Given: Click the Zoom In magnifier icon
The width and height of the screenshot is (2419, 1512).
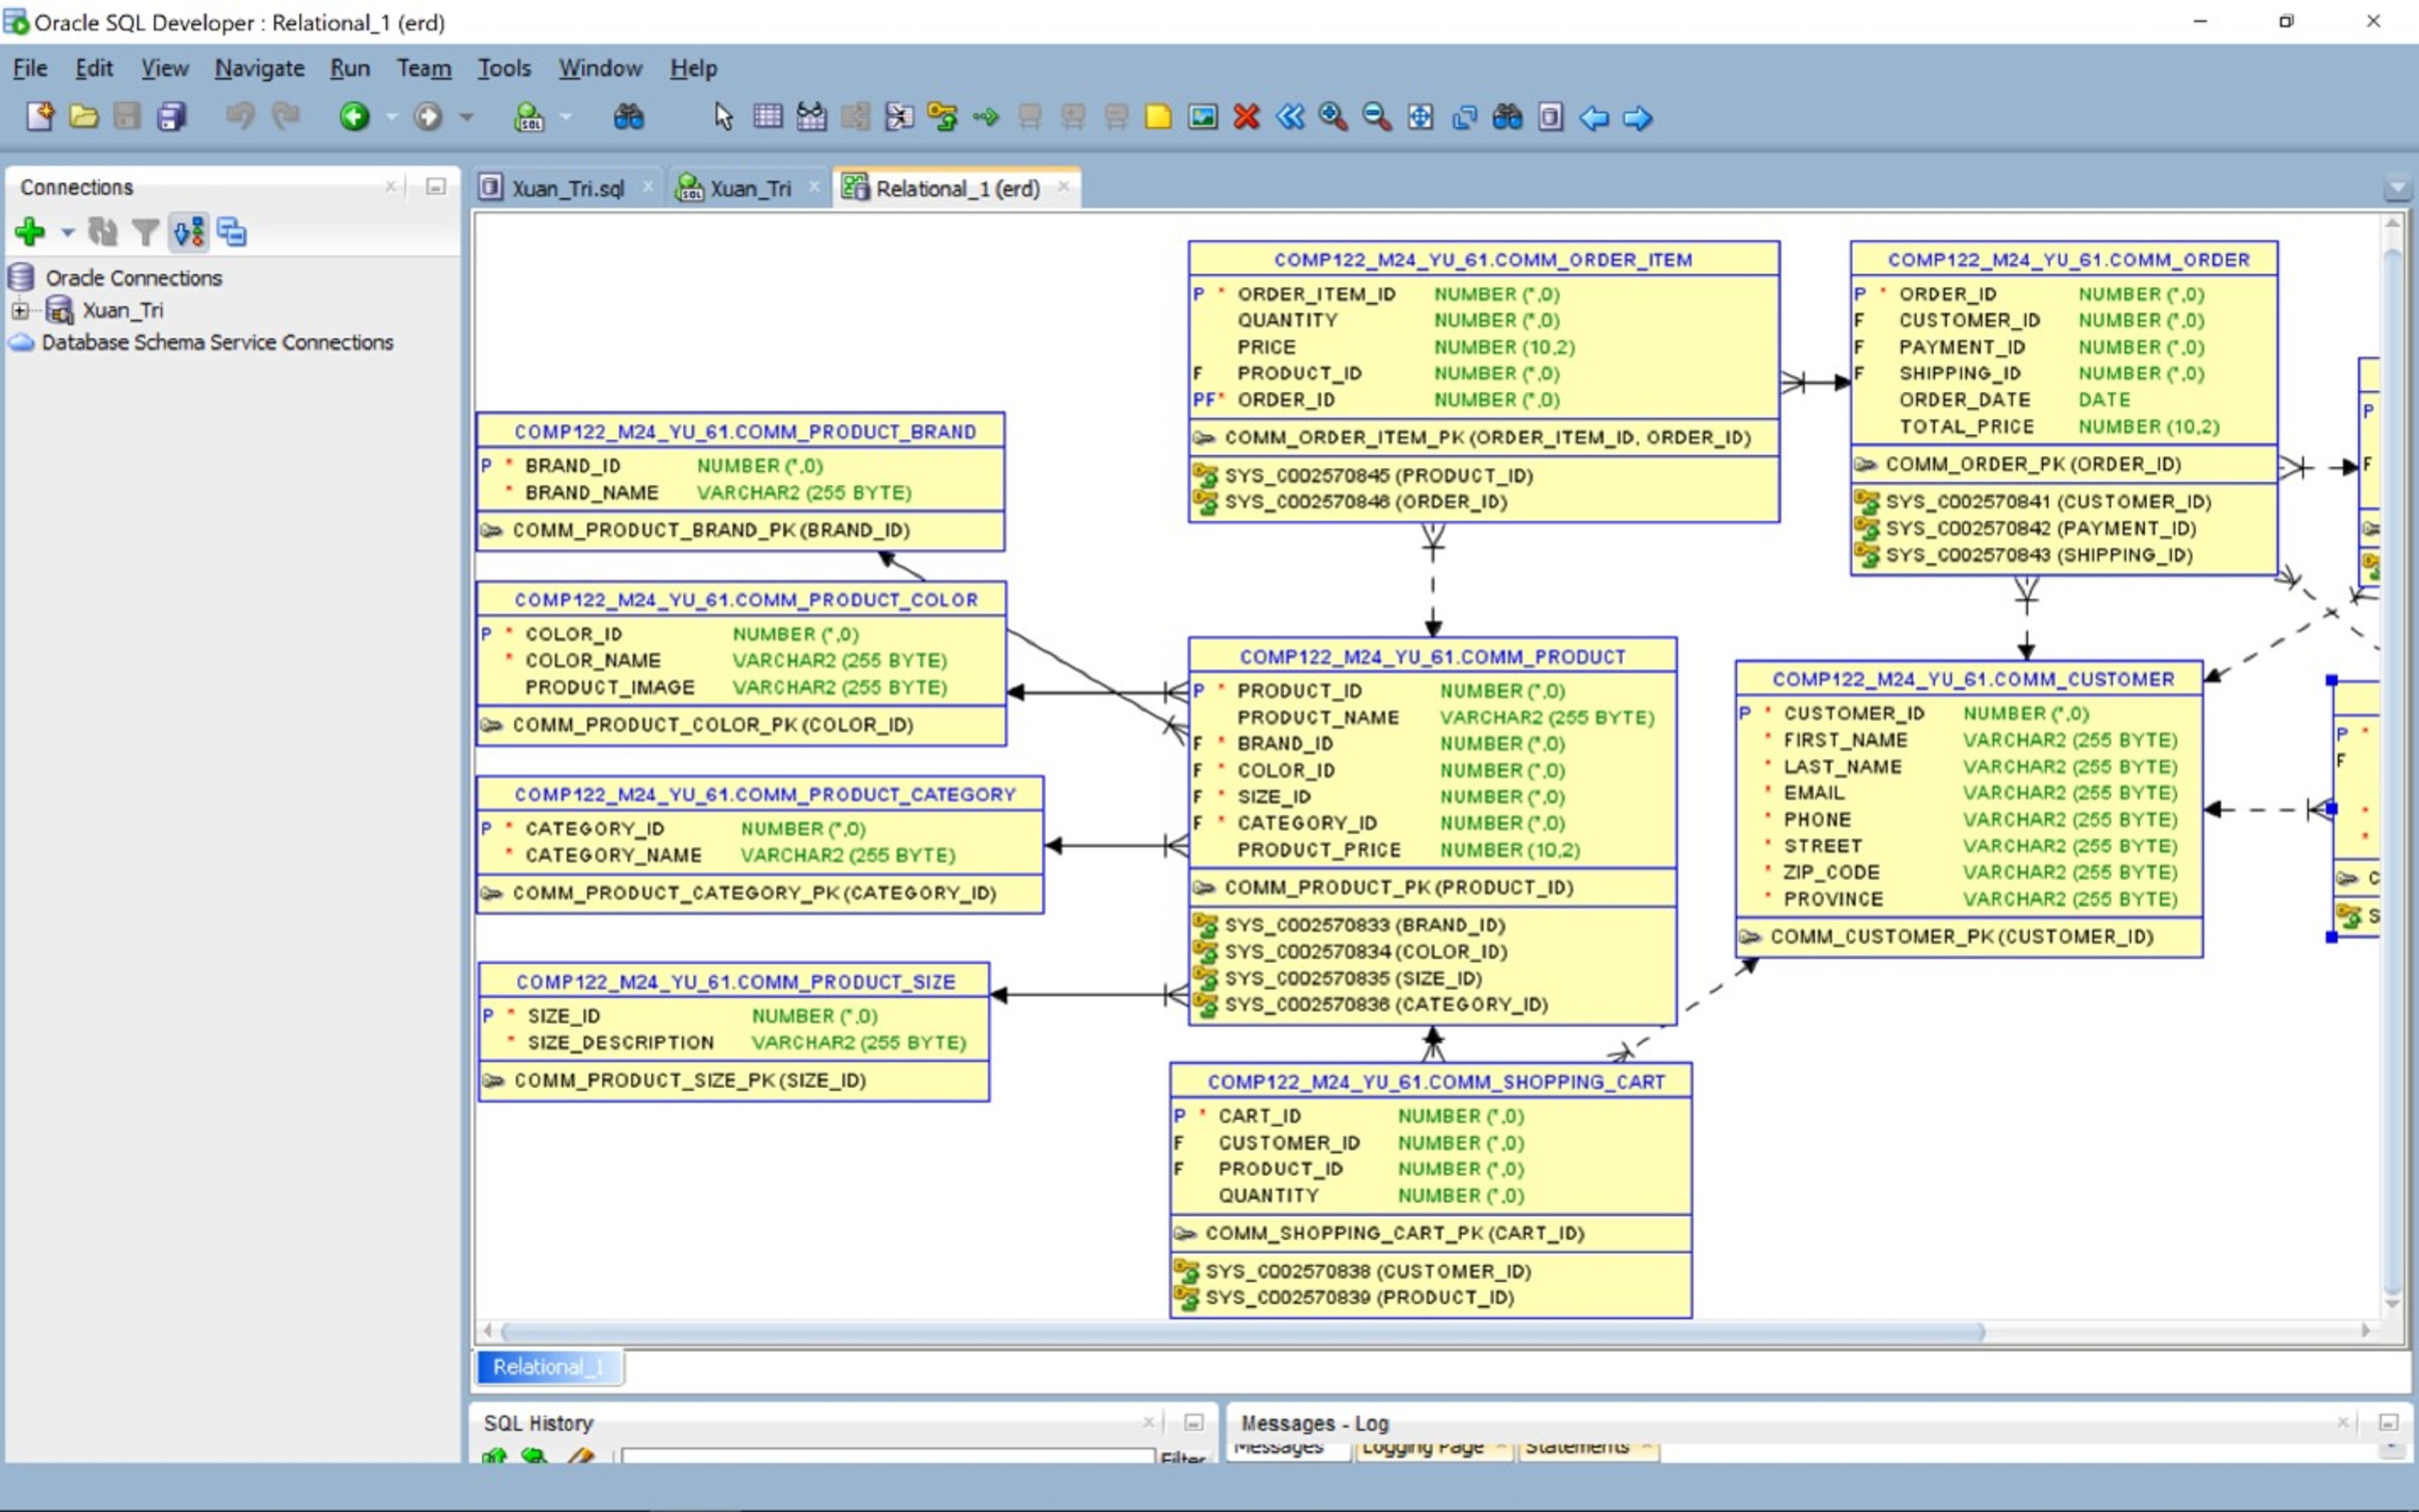Looking at the screenshot, I should [1333, 117].
